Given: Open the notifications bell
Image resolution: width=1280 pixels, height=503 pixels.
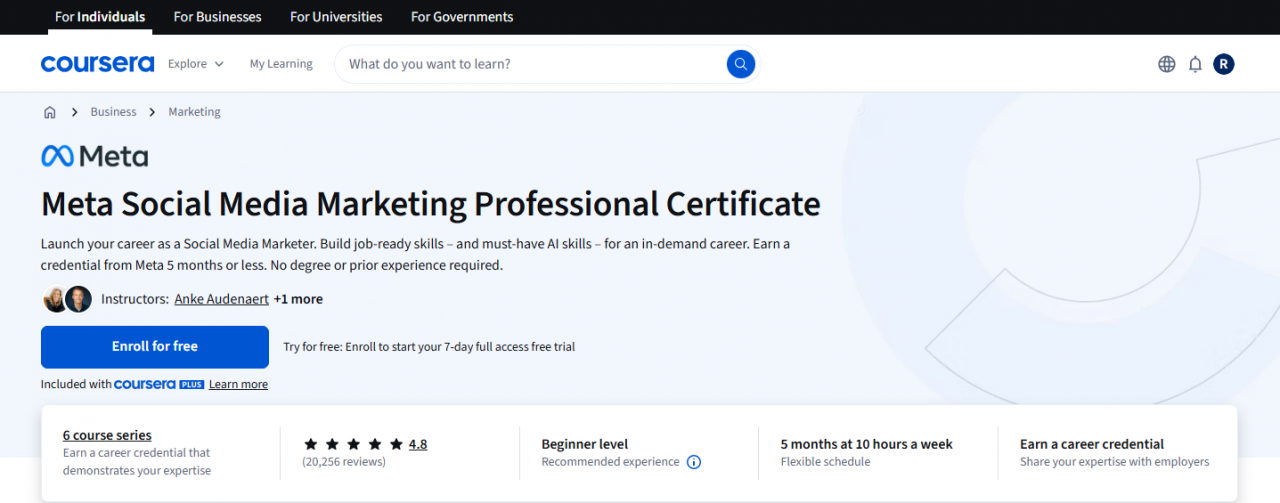Looking at the screenshot, I should (1195, 64).
